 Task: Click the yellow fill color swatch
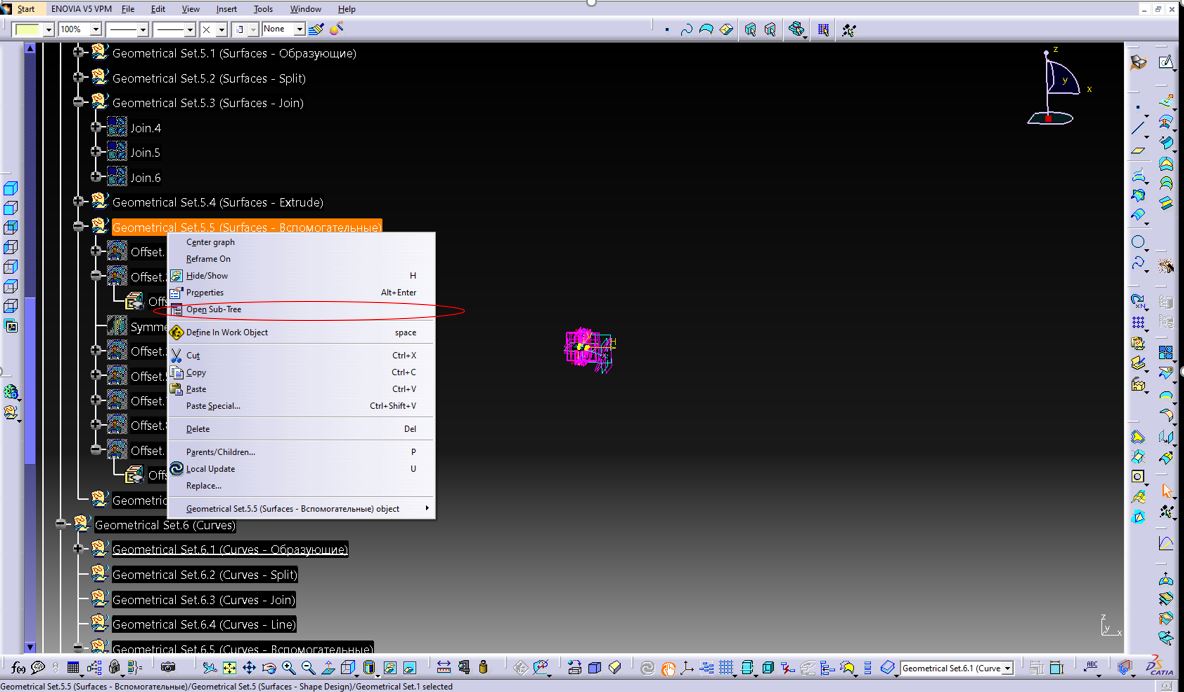(x=27, y=29)
